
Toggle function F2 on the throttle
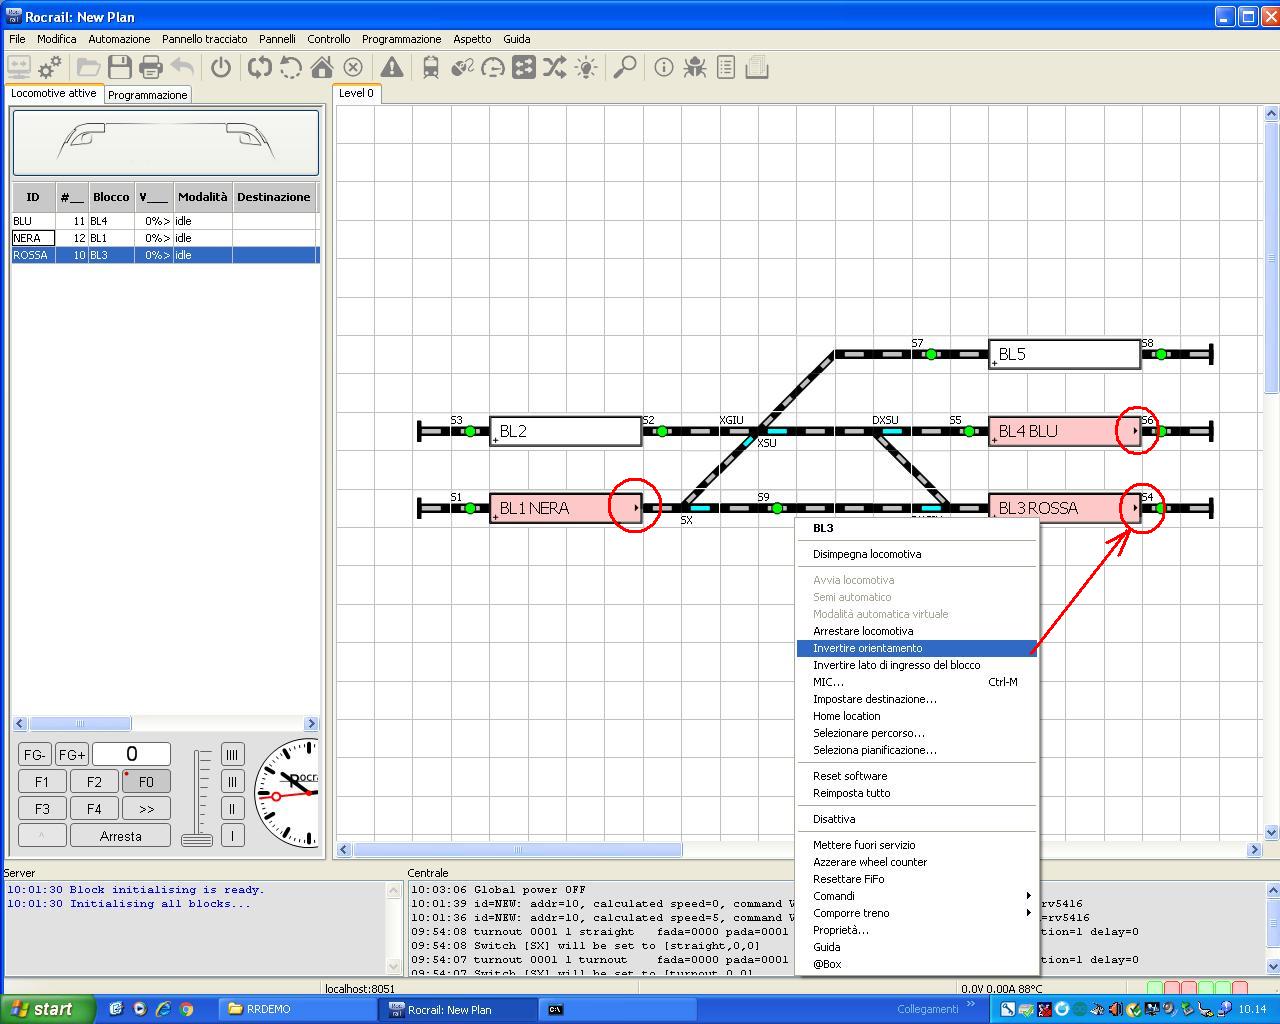pos(94,782)
